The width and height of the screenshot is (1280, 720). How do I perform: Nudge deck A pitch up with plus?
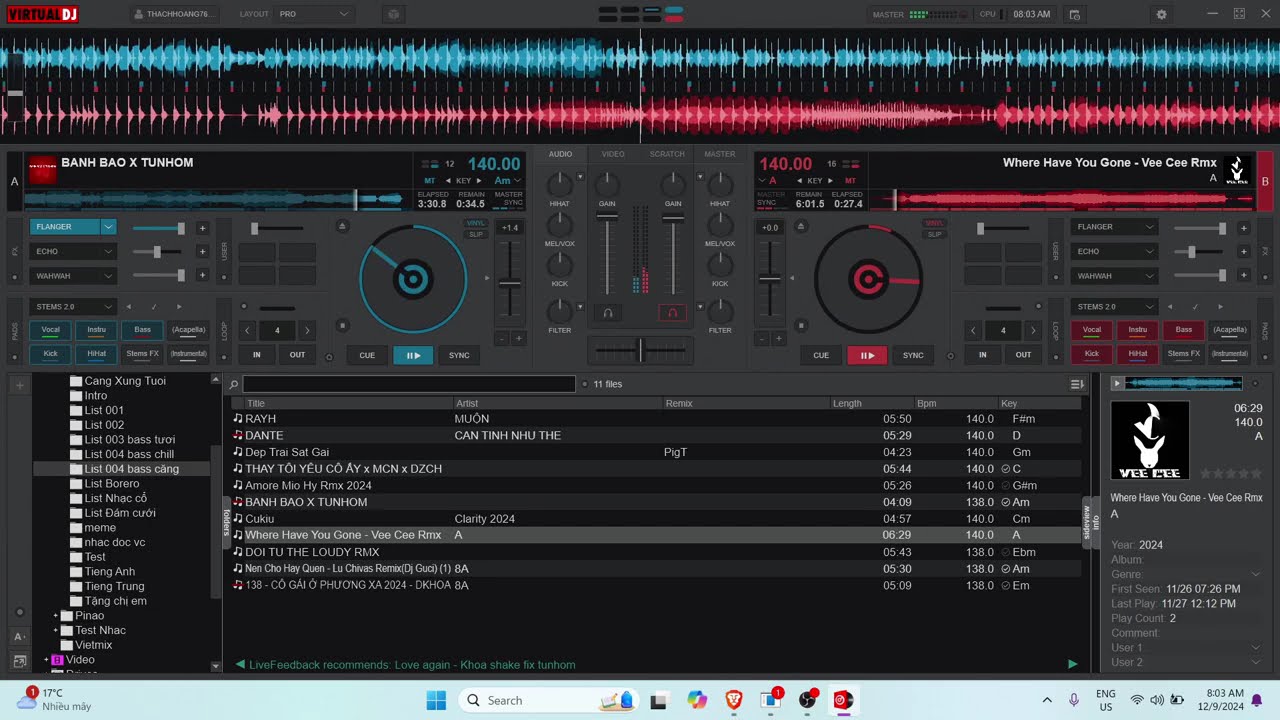pos(518,338)
